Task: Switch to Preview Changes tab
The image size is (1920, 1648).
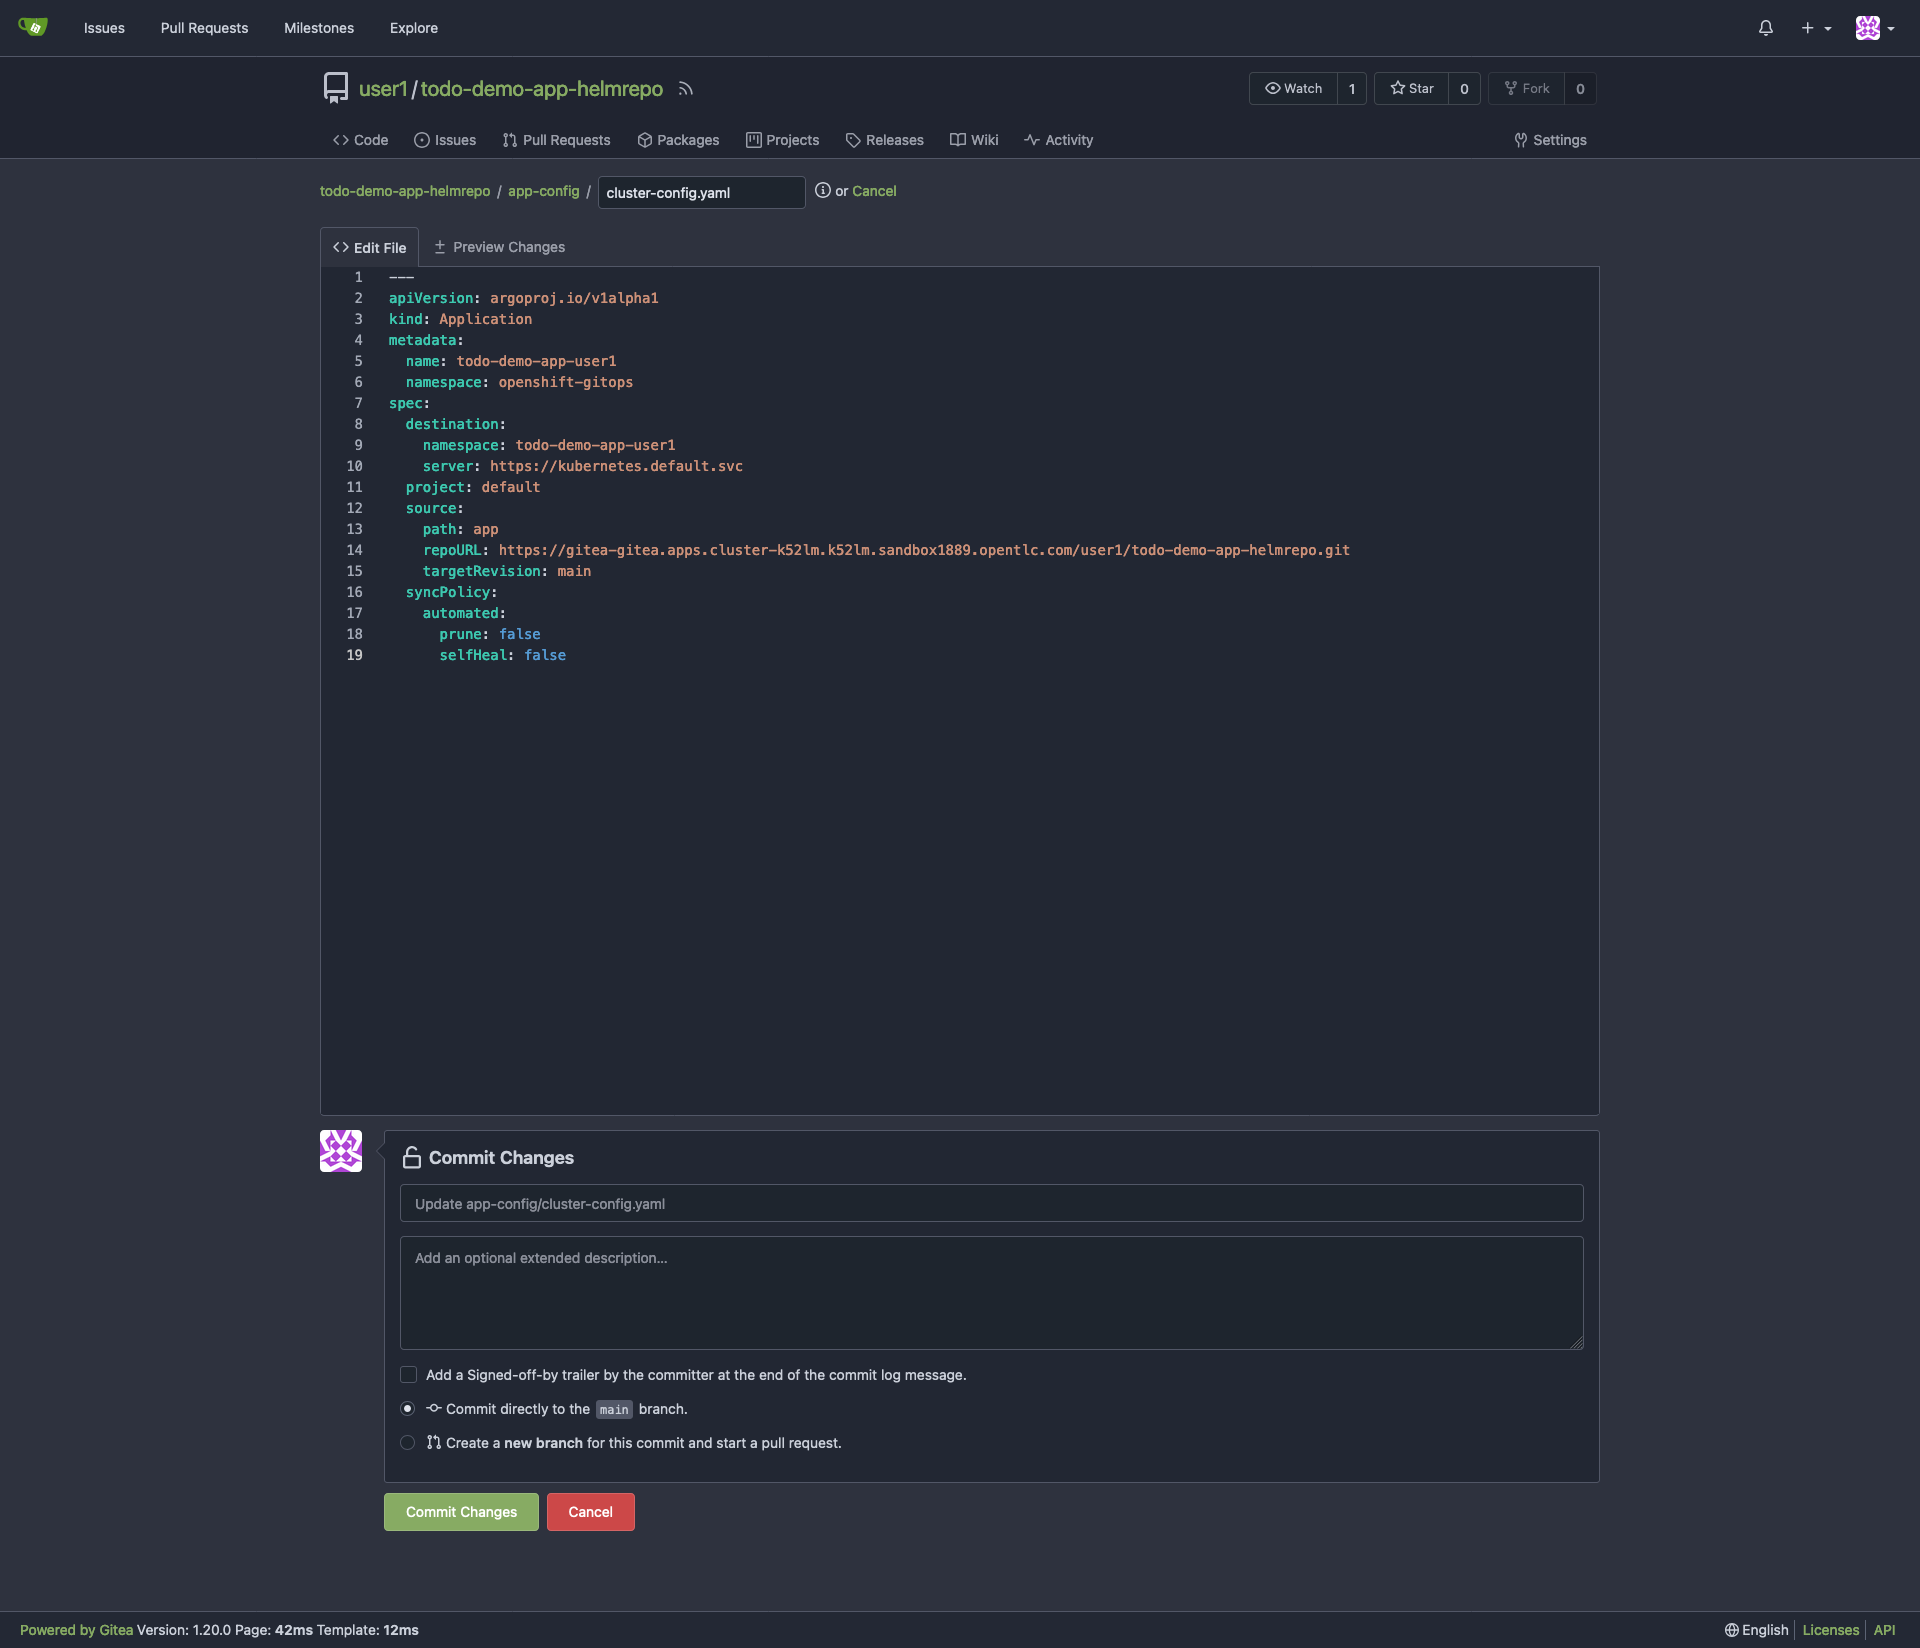Action: pos(499,247)
